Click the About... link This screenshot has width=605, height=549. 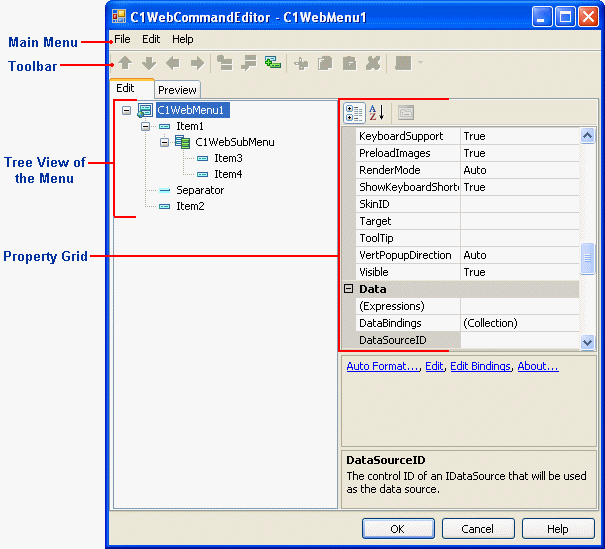click(538, 367)
